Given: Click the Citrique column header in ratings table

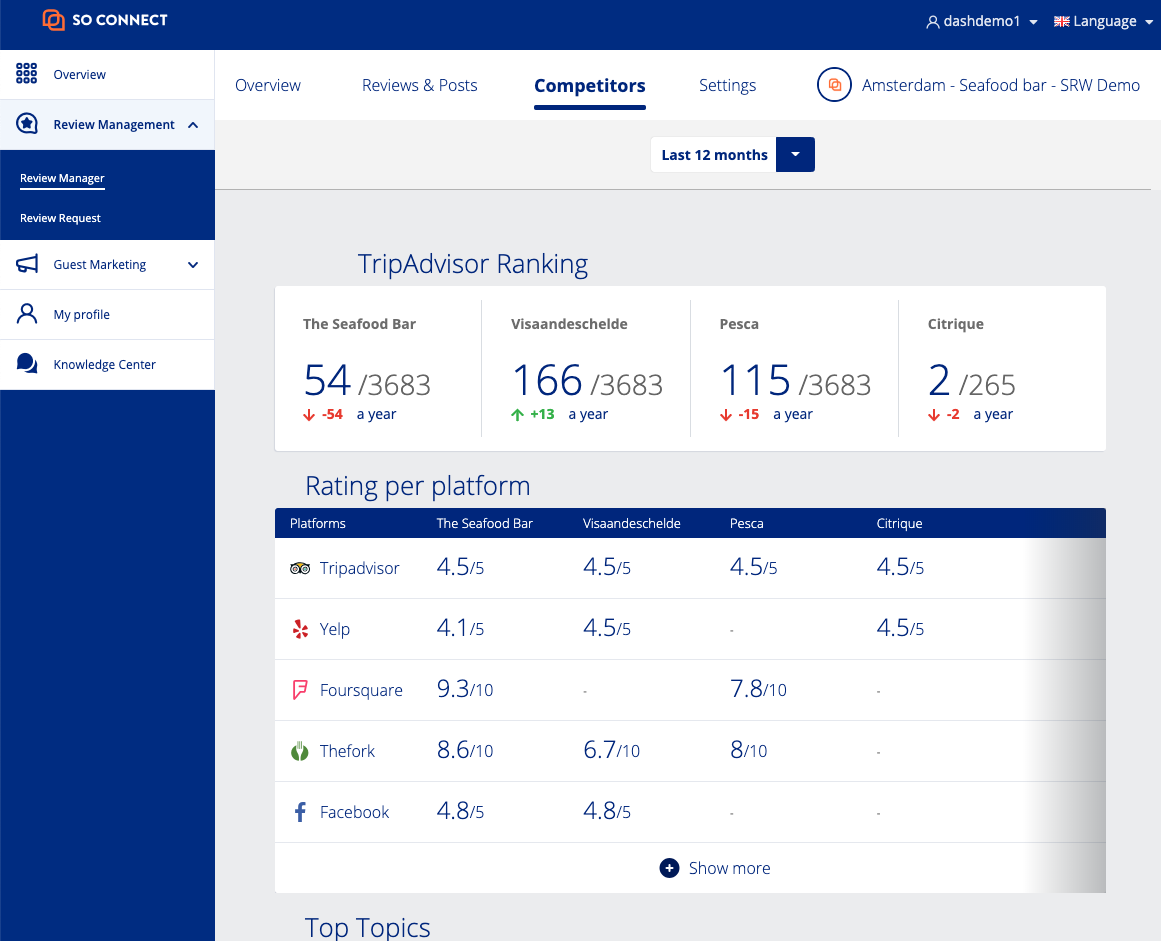Looking at the screenshot, I should [x=899, y=523].
